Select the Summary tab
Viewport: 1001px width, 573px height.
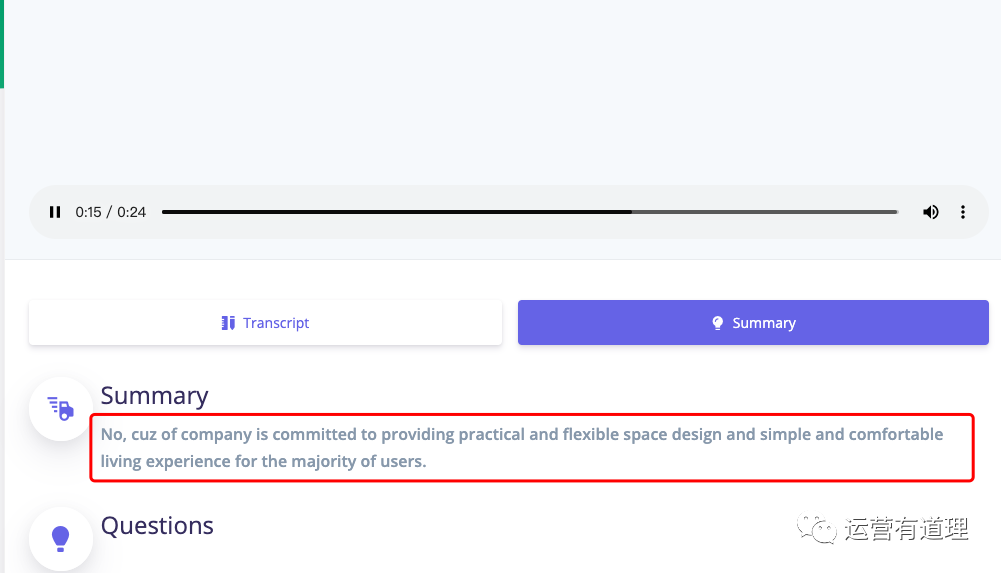(753, 323)
